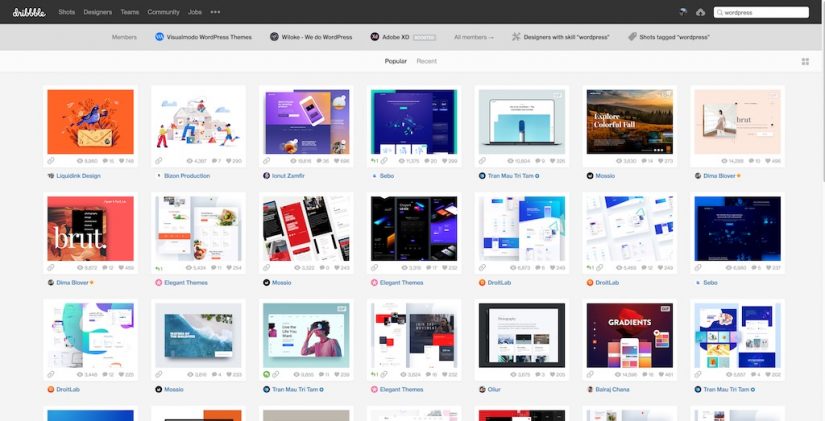Open Designers with skill "wordpress"

[566, 37]
